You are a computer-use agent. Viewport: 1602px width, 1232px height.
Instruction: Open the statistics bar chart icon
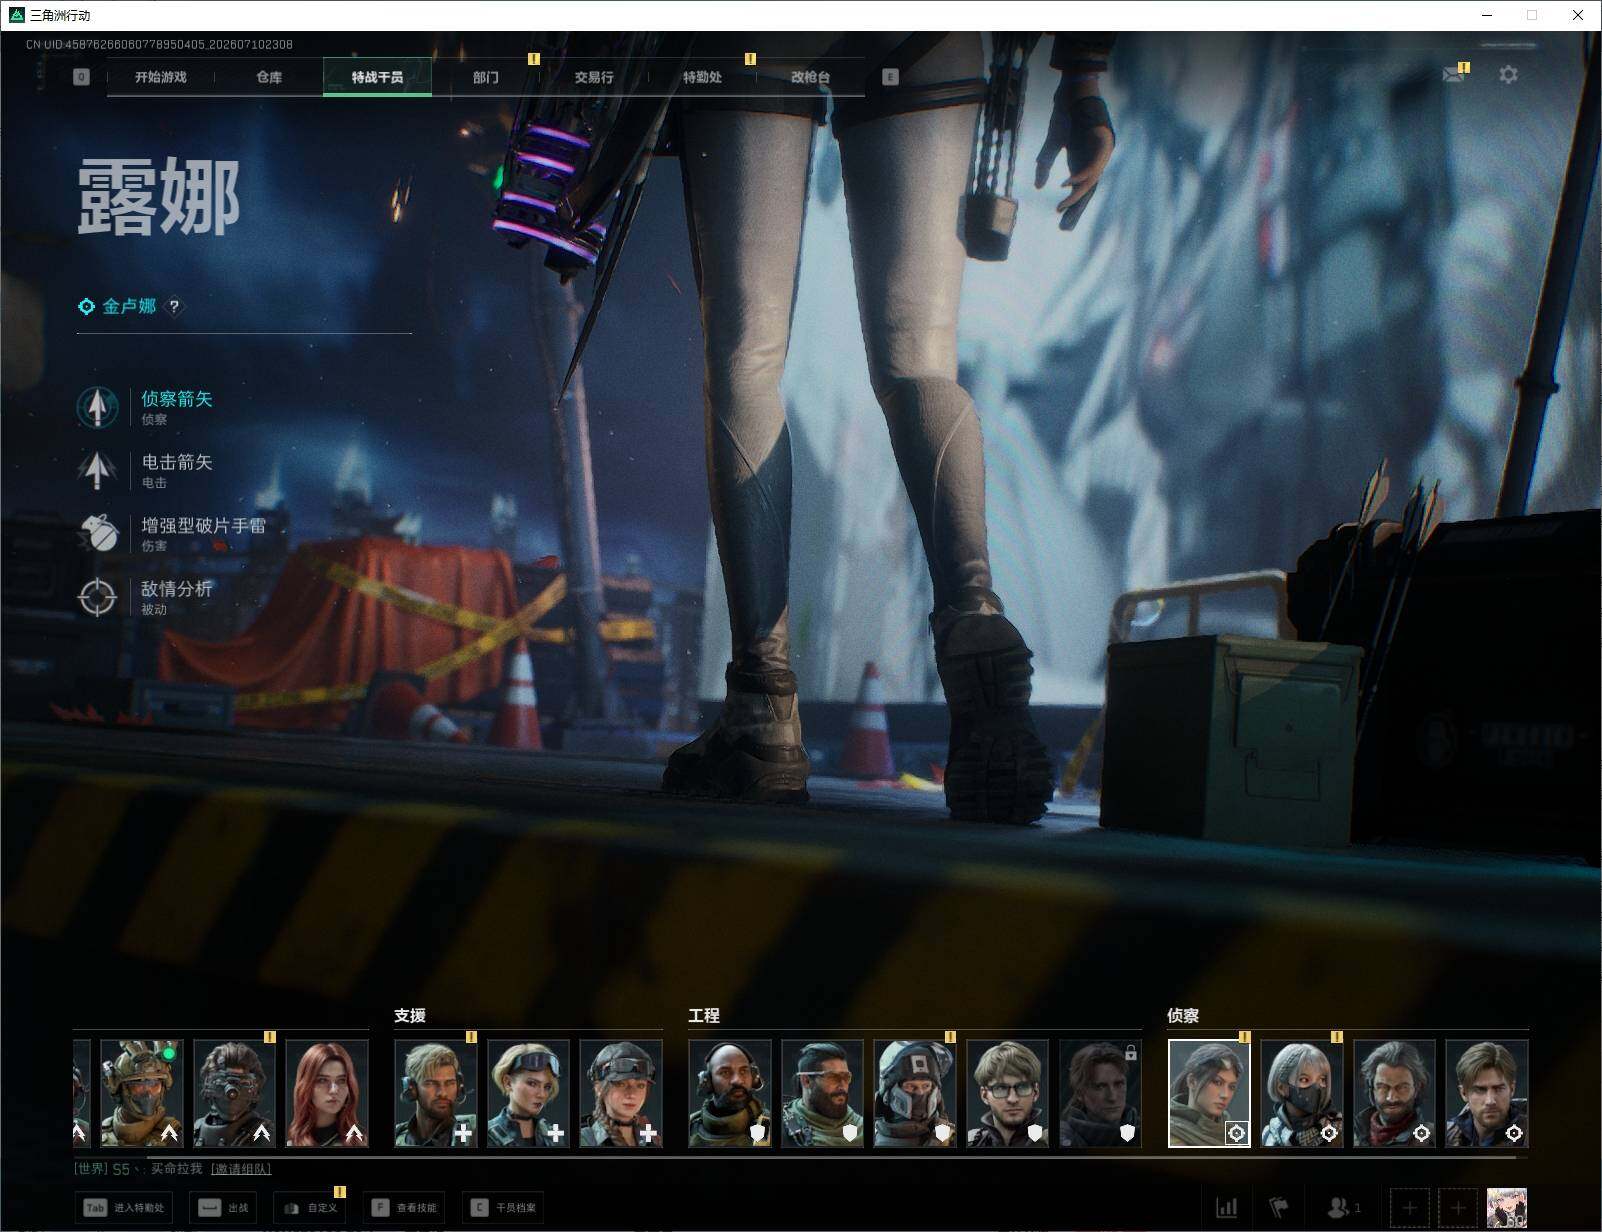click(x=1226, y=1208)
